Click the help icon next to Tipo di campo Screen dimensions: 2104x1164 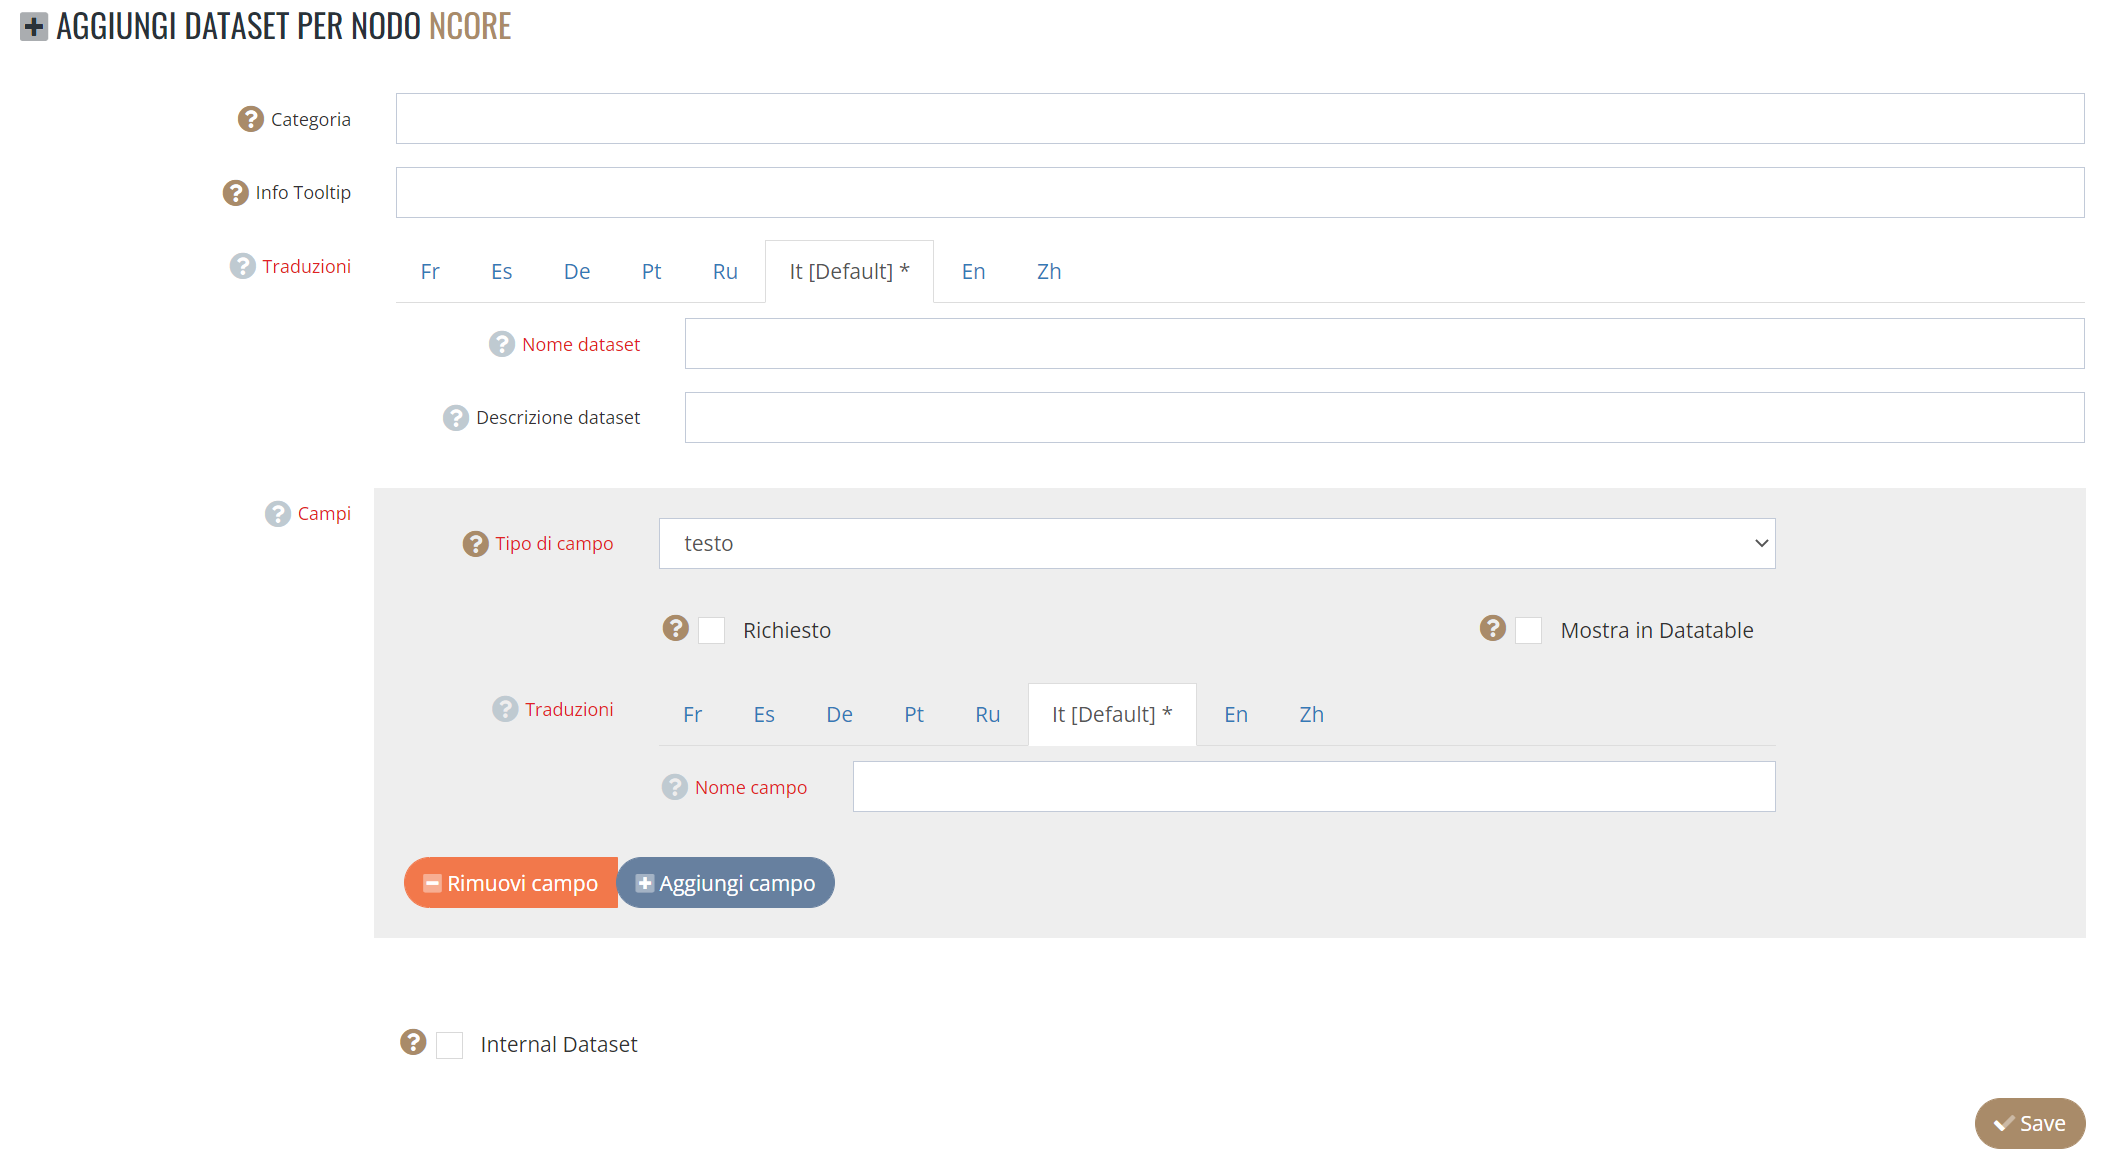475,544
